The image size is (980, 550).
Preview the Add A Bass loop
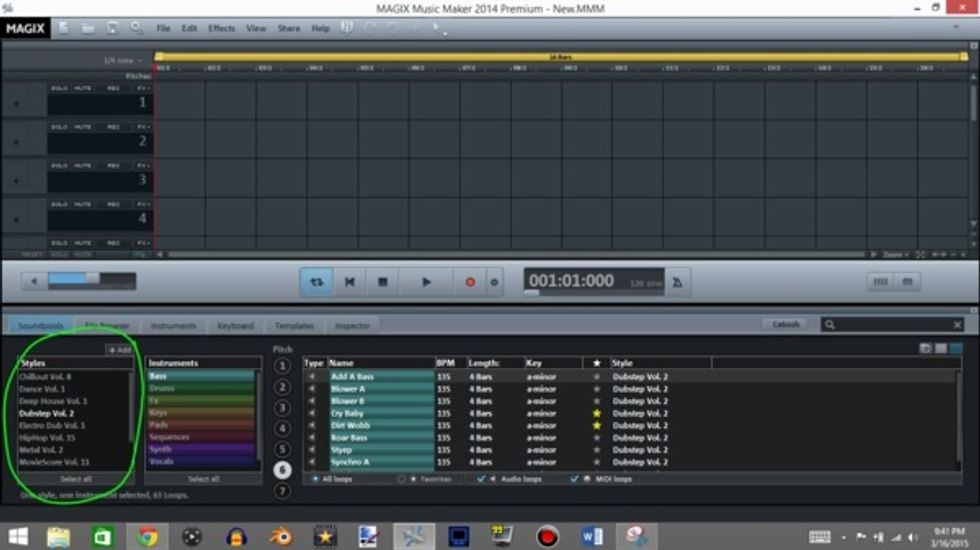(x=312, y=377)
